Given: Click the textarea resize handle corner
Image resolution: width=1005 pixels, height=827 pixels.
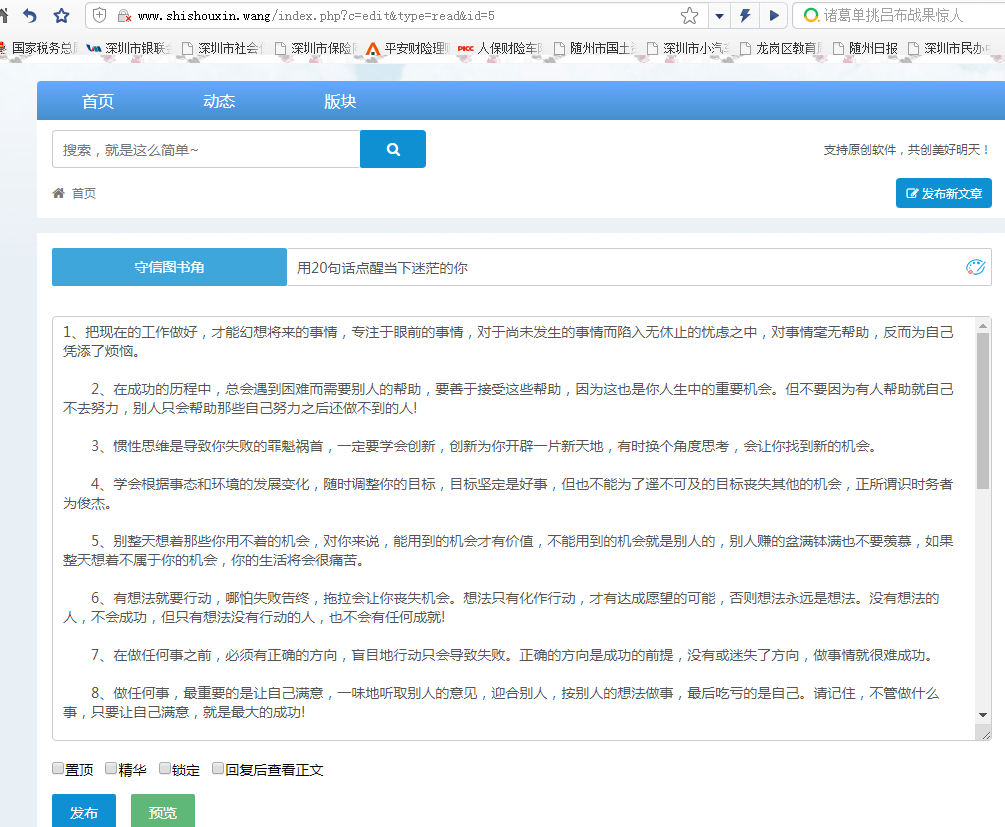Looking at the screenshot, I should pos(984,734).
